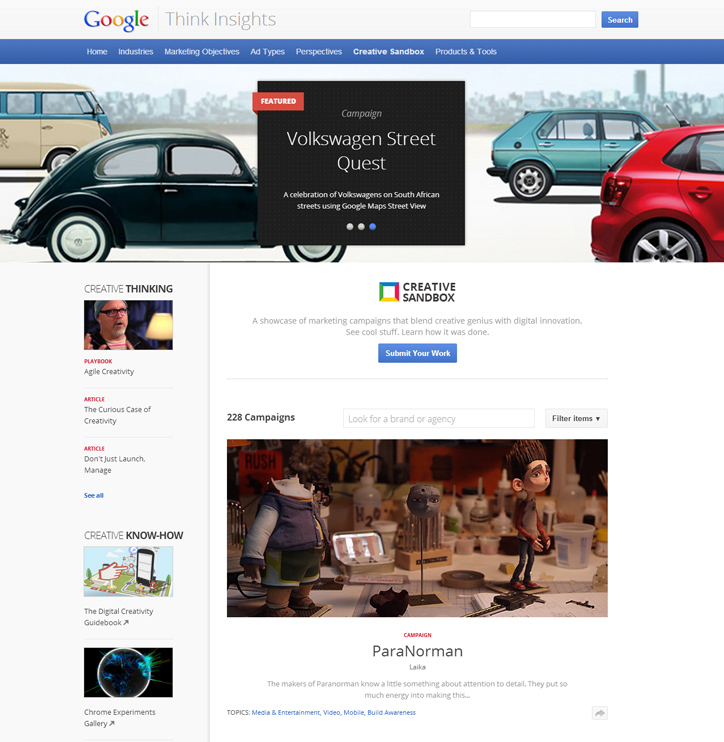
Task: Expand the Filter items dropdown
Action: (576, 418)
